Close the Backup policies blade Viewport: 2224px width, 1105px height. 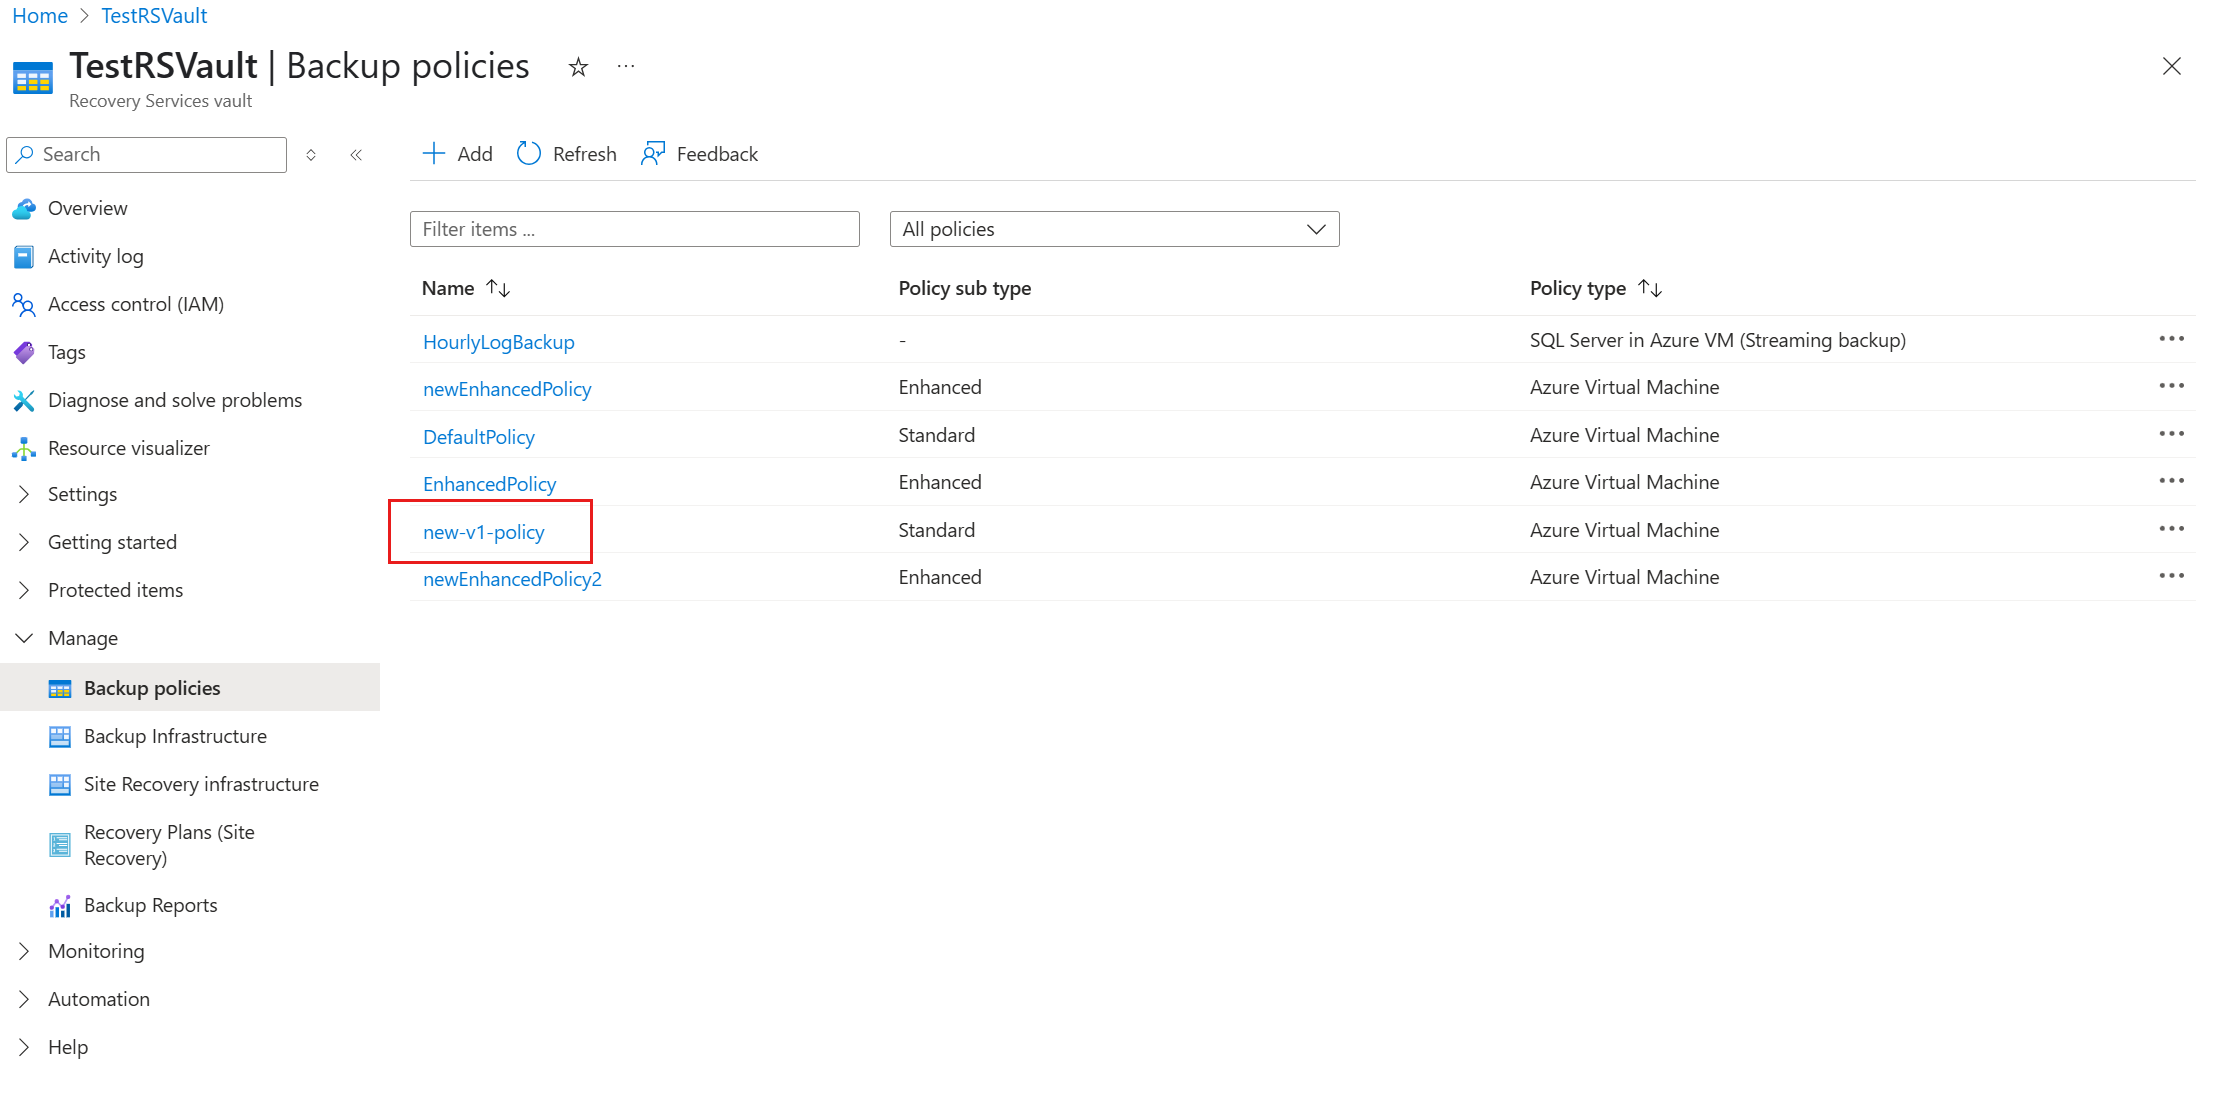2171,67
